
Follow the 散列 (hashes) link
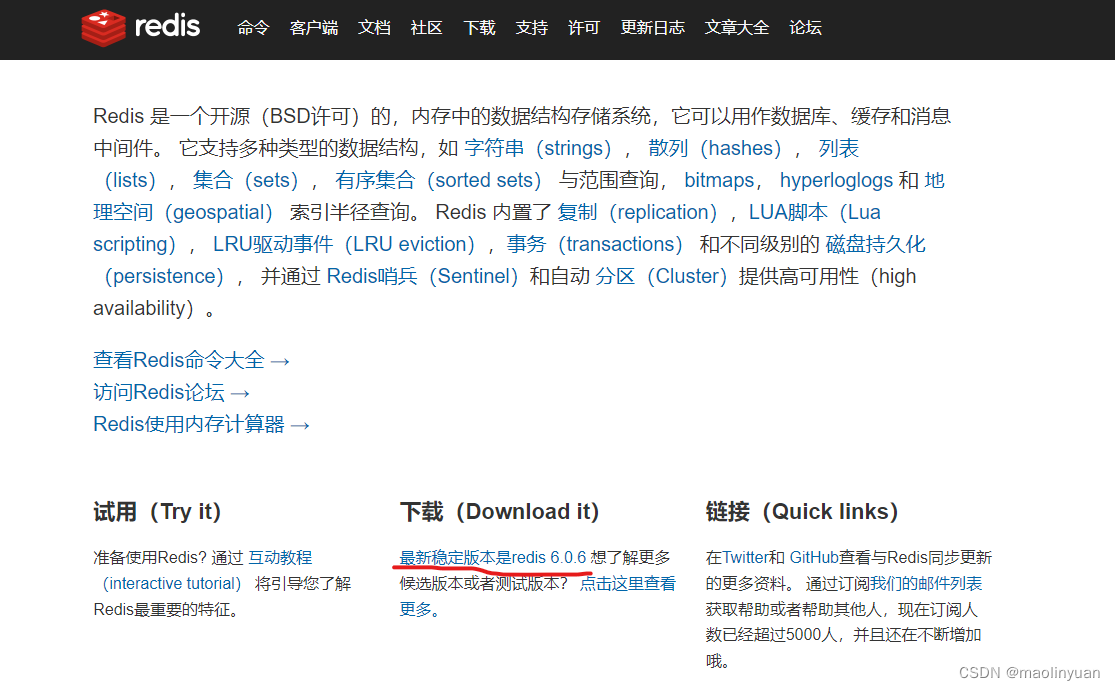(715, 148)
